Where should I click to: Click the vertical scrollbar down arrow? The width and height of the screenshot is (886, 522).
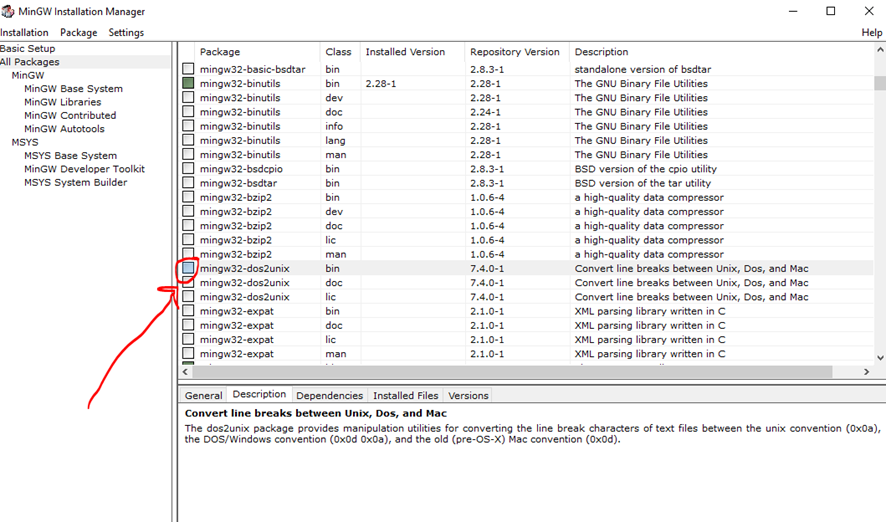880,357
